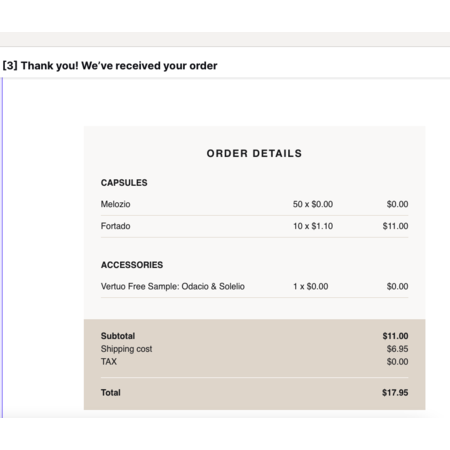
Task: Click the free sample quantity 1 x $0.00
Action: [x=310, y=286]
